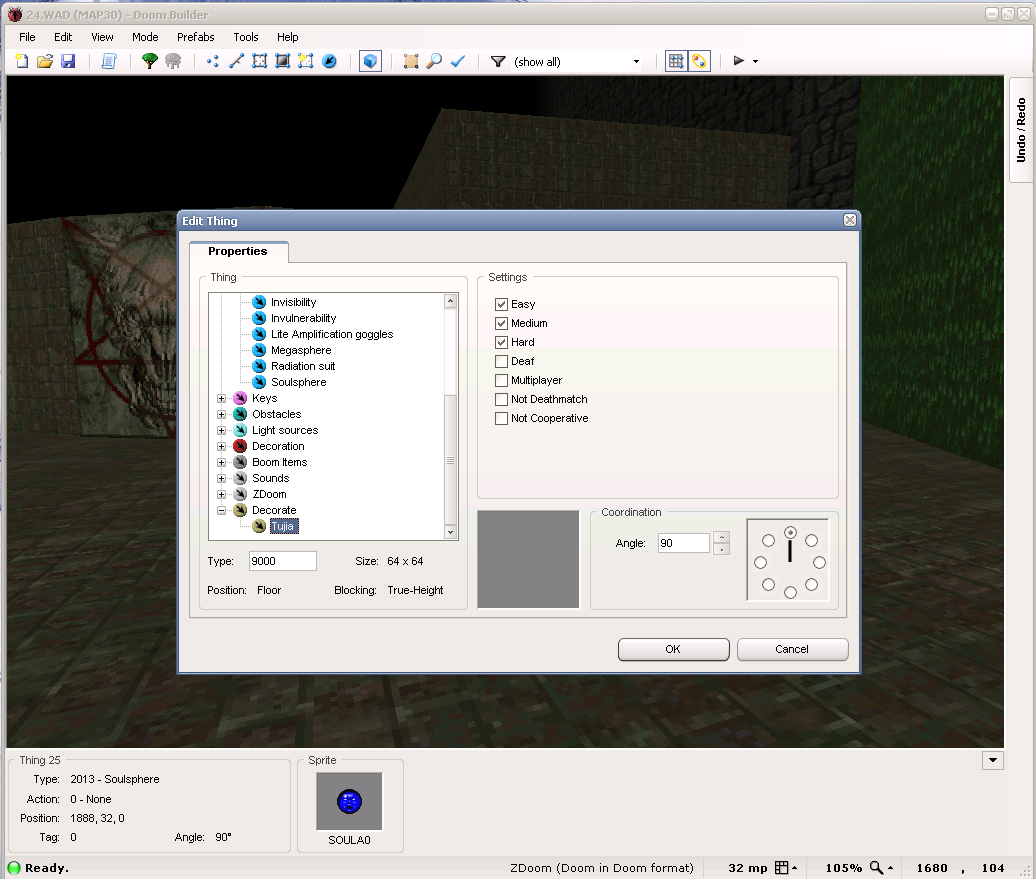1036x879 pixels.
Task: Open the script editor scroll icon
Action: (109, 61)
